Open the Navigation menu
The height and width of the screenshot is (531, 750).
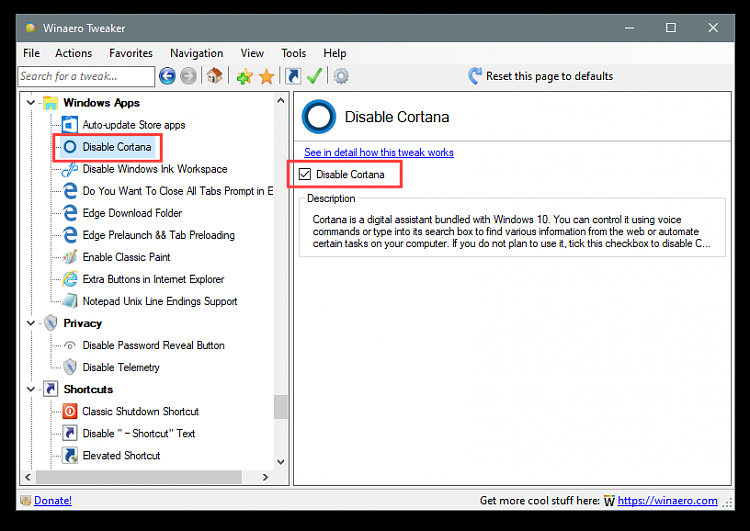click(x=197, y=53)
